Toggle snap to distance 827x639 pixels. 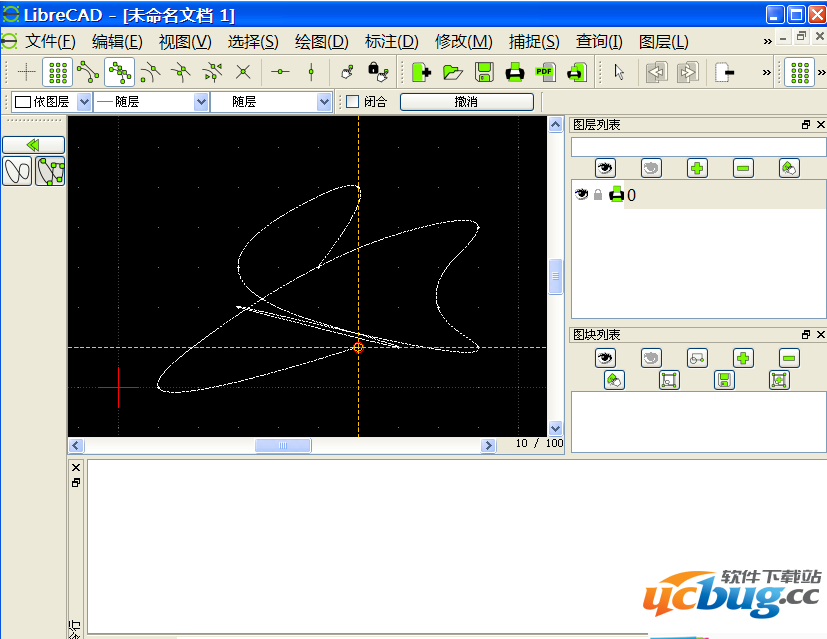click(x=212, y=72)
